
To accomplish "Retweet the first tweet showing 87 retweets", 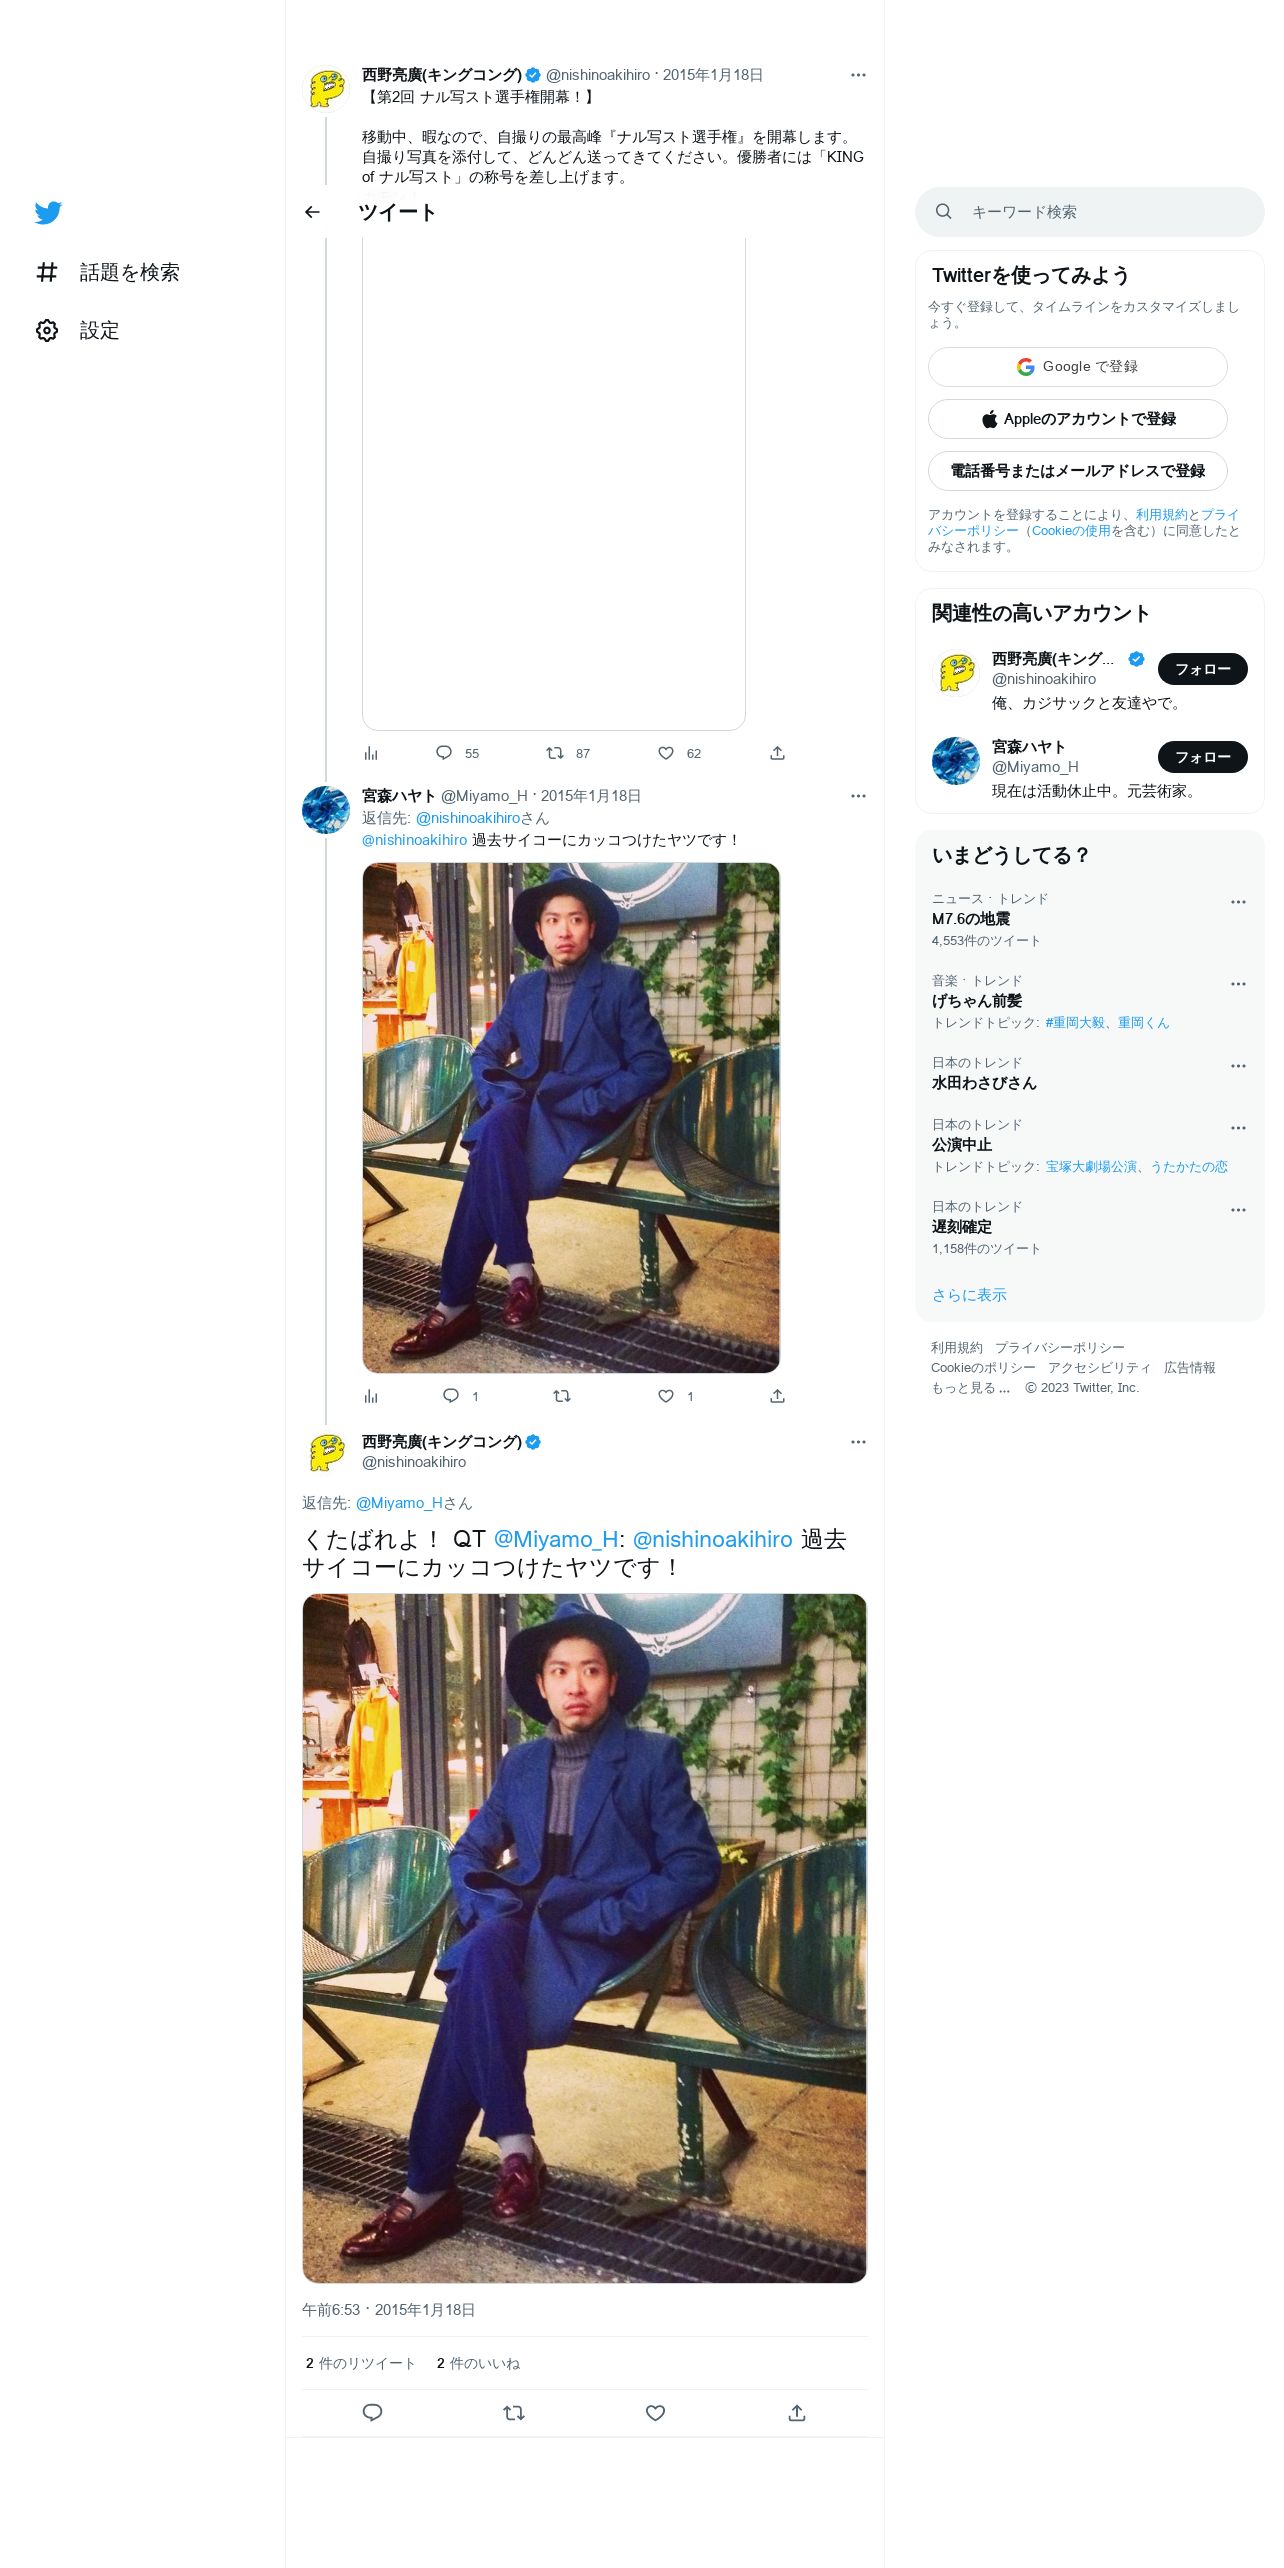I will [x=555, y=753].
